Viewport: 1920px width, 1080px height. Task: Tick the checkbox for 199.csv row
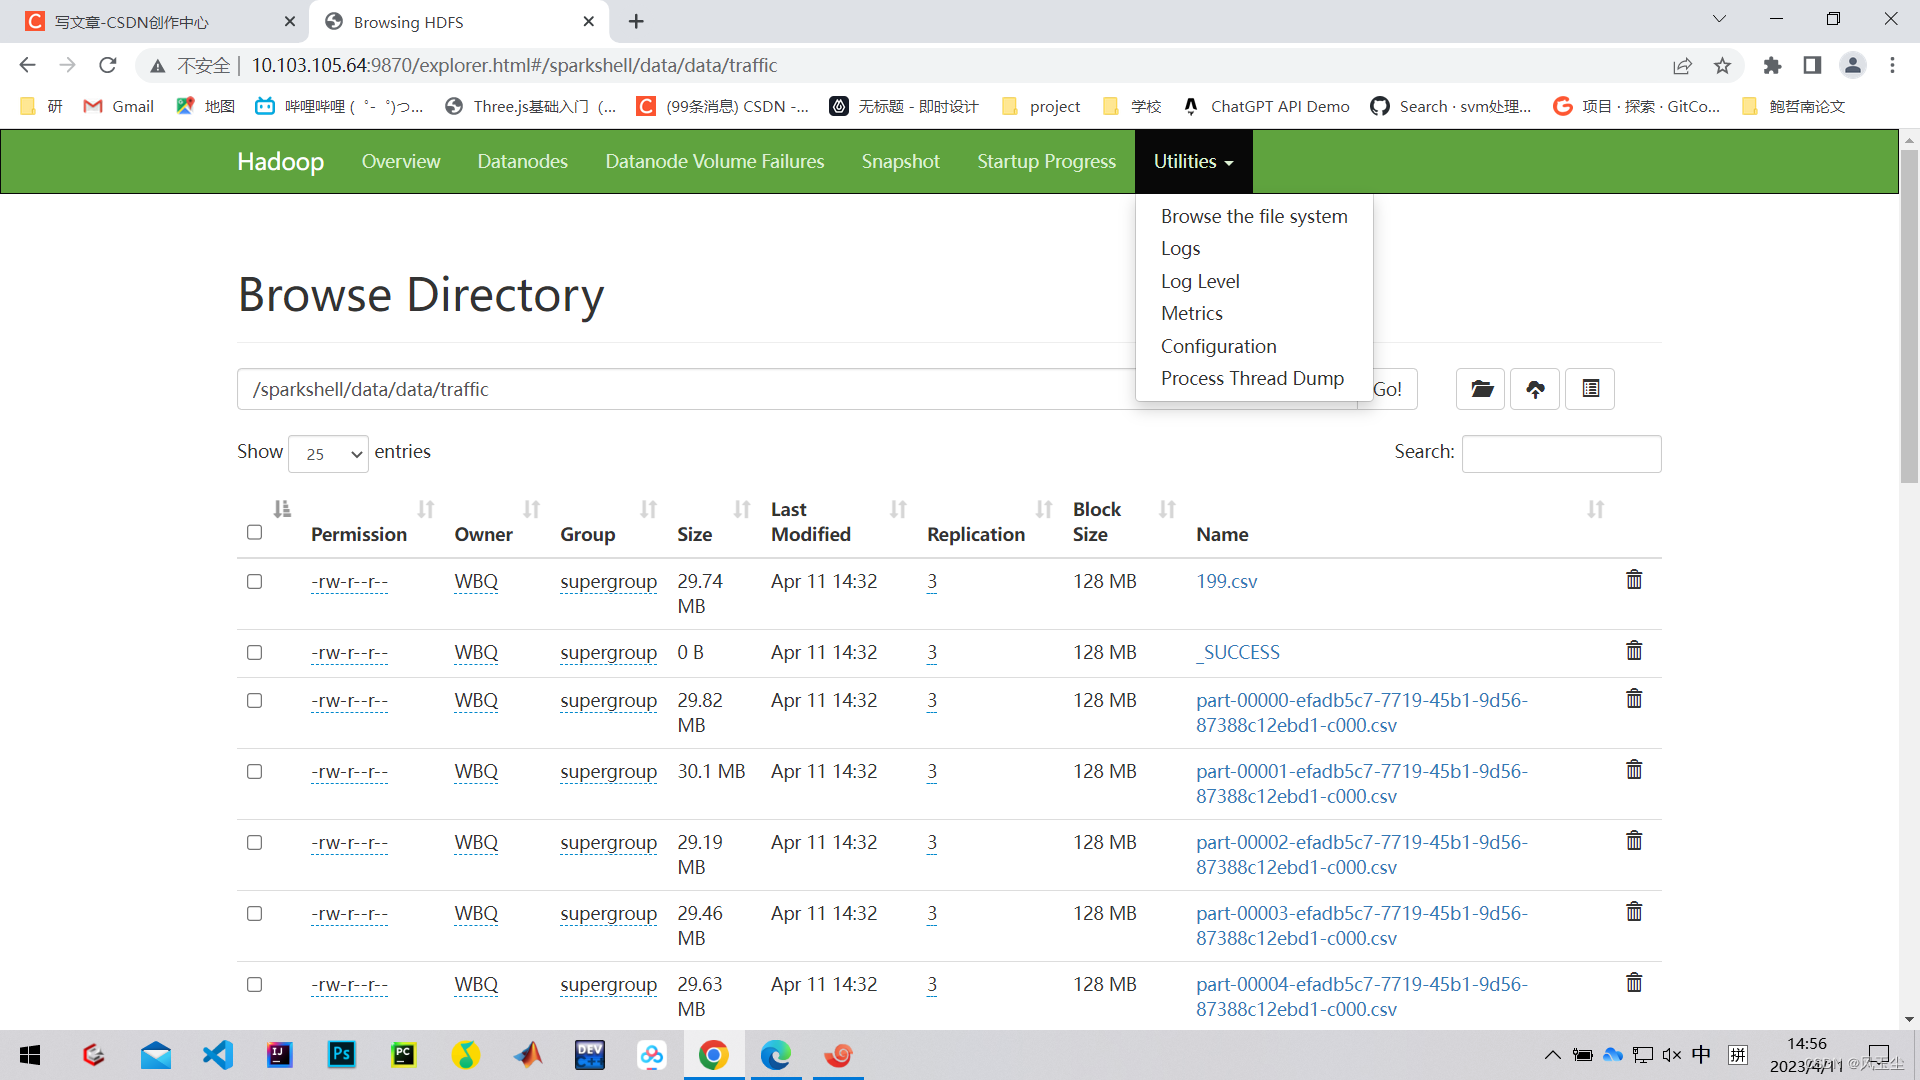(255, 582)
